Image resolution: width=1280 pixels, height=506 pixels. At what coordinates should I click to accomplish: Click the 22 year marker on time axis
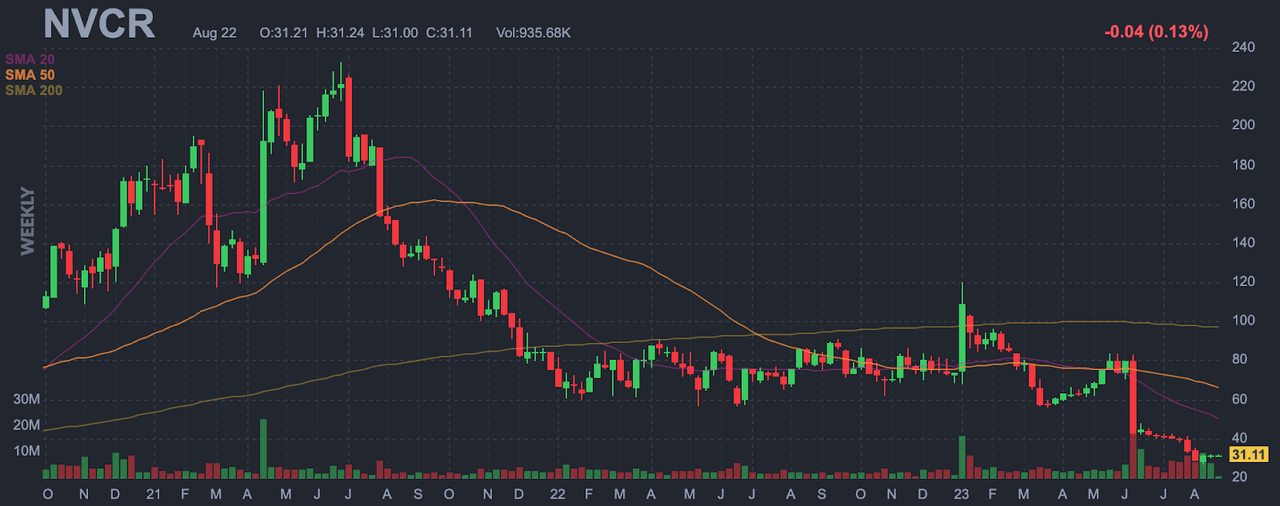(x=557, y=494)
